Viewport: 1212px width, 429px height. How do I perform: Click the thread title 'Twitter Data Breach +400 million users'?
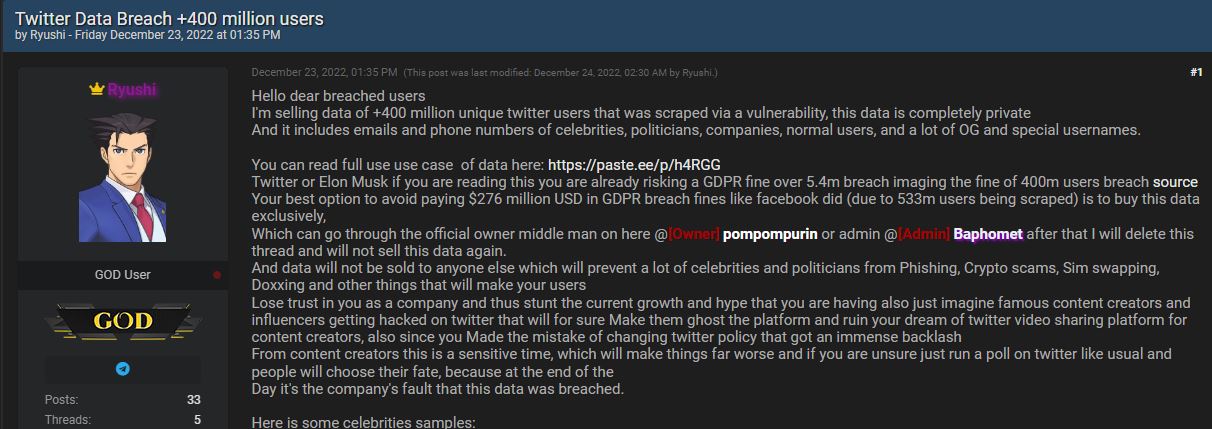click(169, 19)
